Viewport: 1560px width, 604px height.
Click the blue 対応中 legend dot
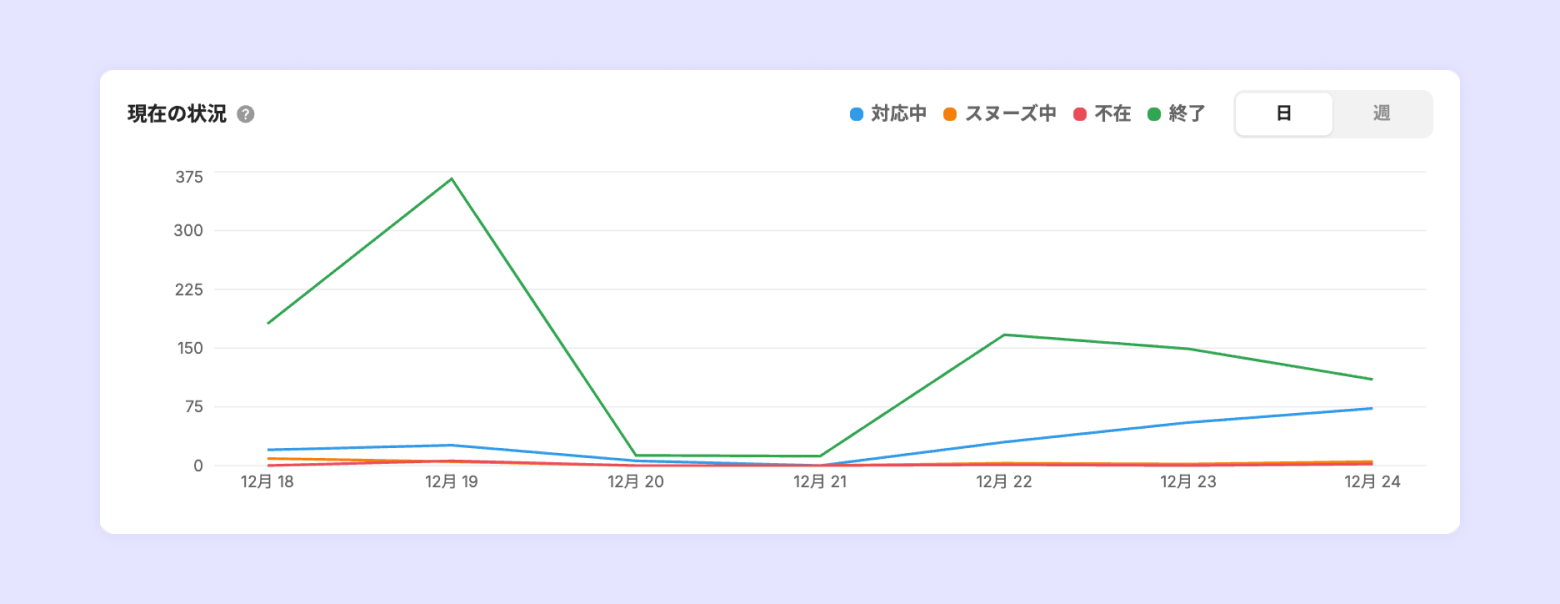pos(856,114)
